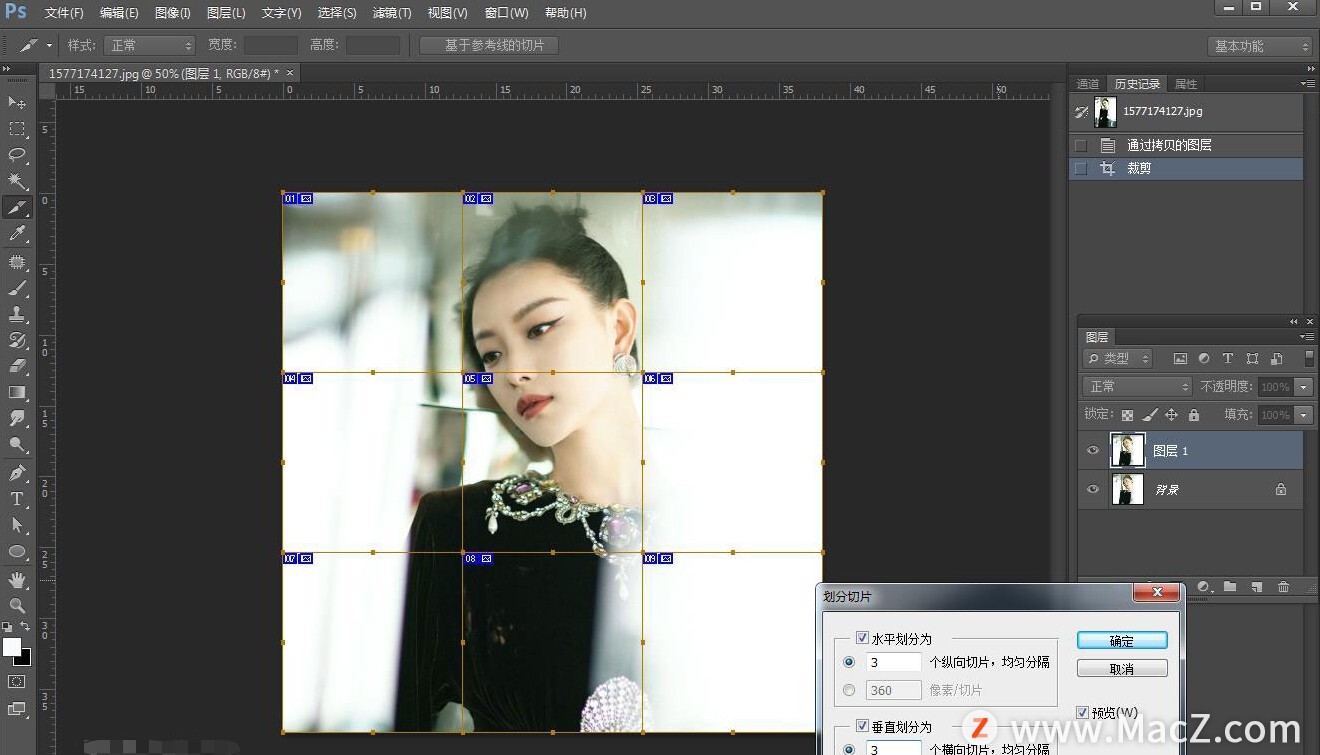
Task: Select the Move tool
Action: [x=17, y=103]
